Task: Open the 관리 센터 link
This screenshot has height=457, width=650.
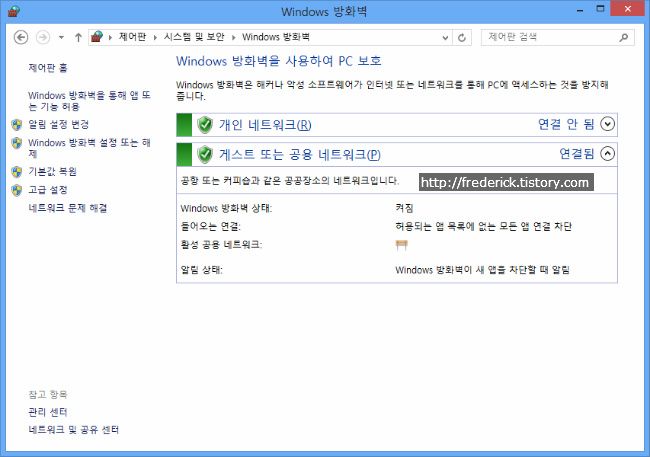Action: pyautogui.click(x=48, y=412)
